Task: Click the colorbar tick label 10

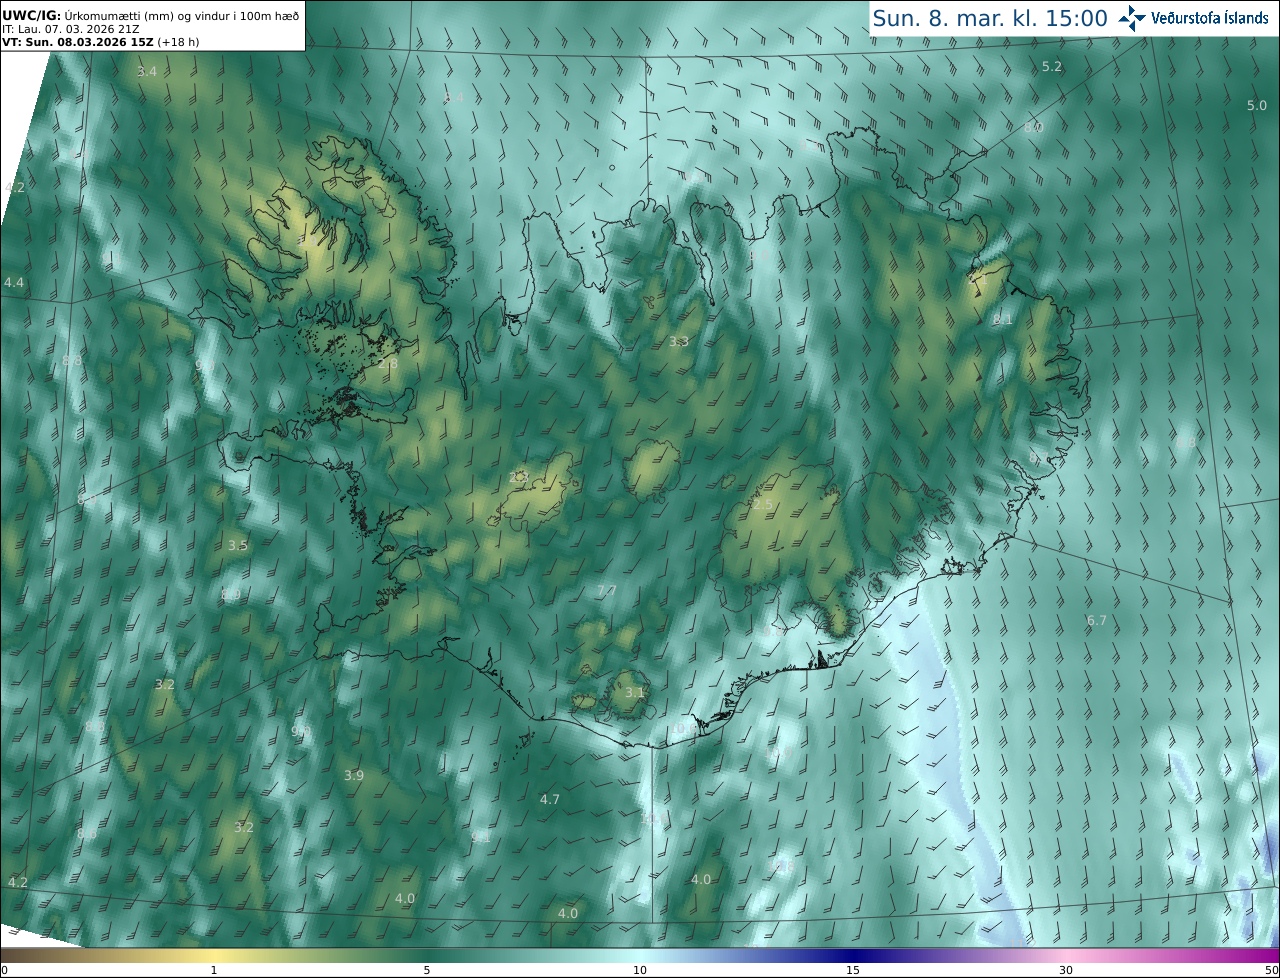Action: pos(640,970)
